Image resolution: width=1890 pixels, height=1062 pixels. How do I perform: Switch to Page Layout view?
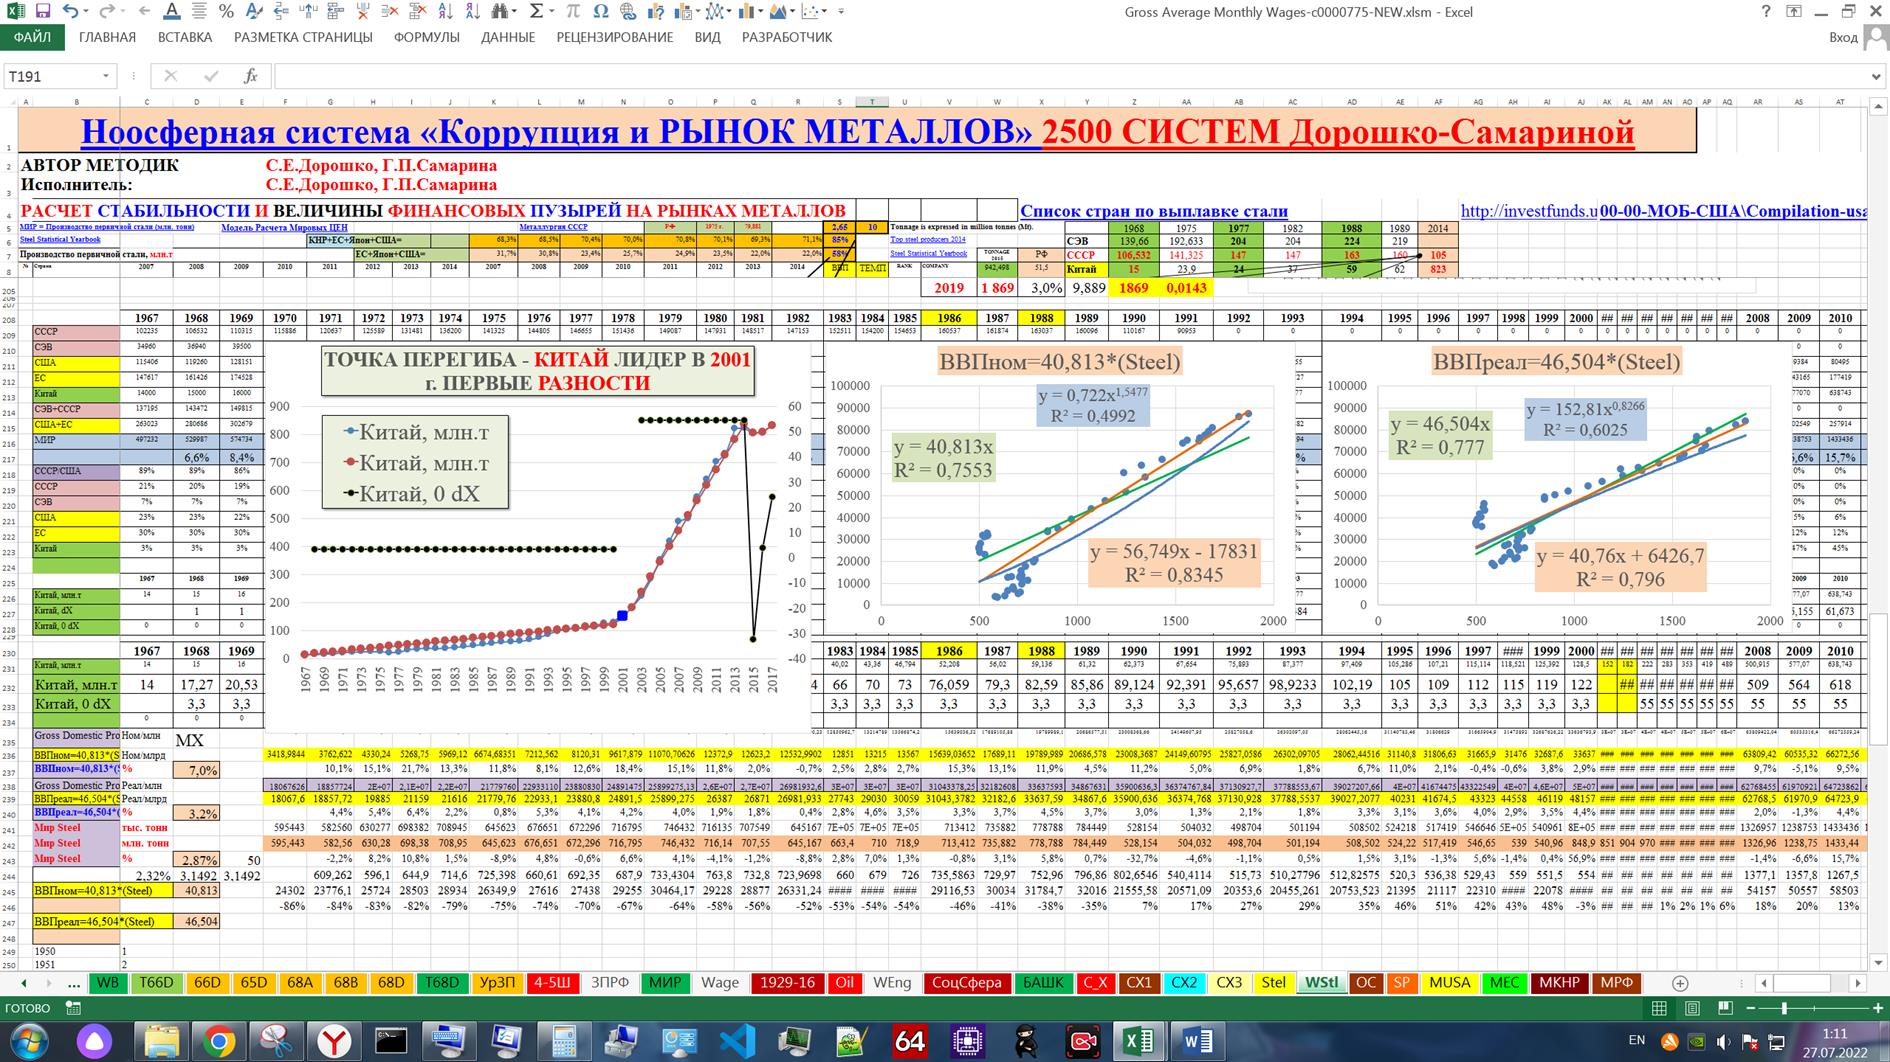(x=1692, y=1008)
